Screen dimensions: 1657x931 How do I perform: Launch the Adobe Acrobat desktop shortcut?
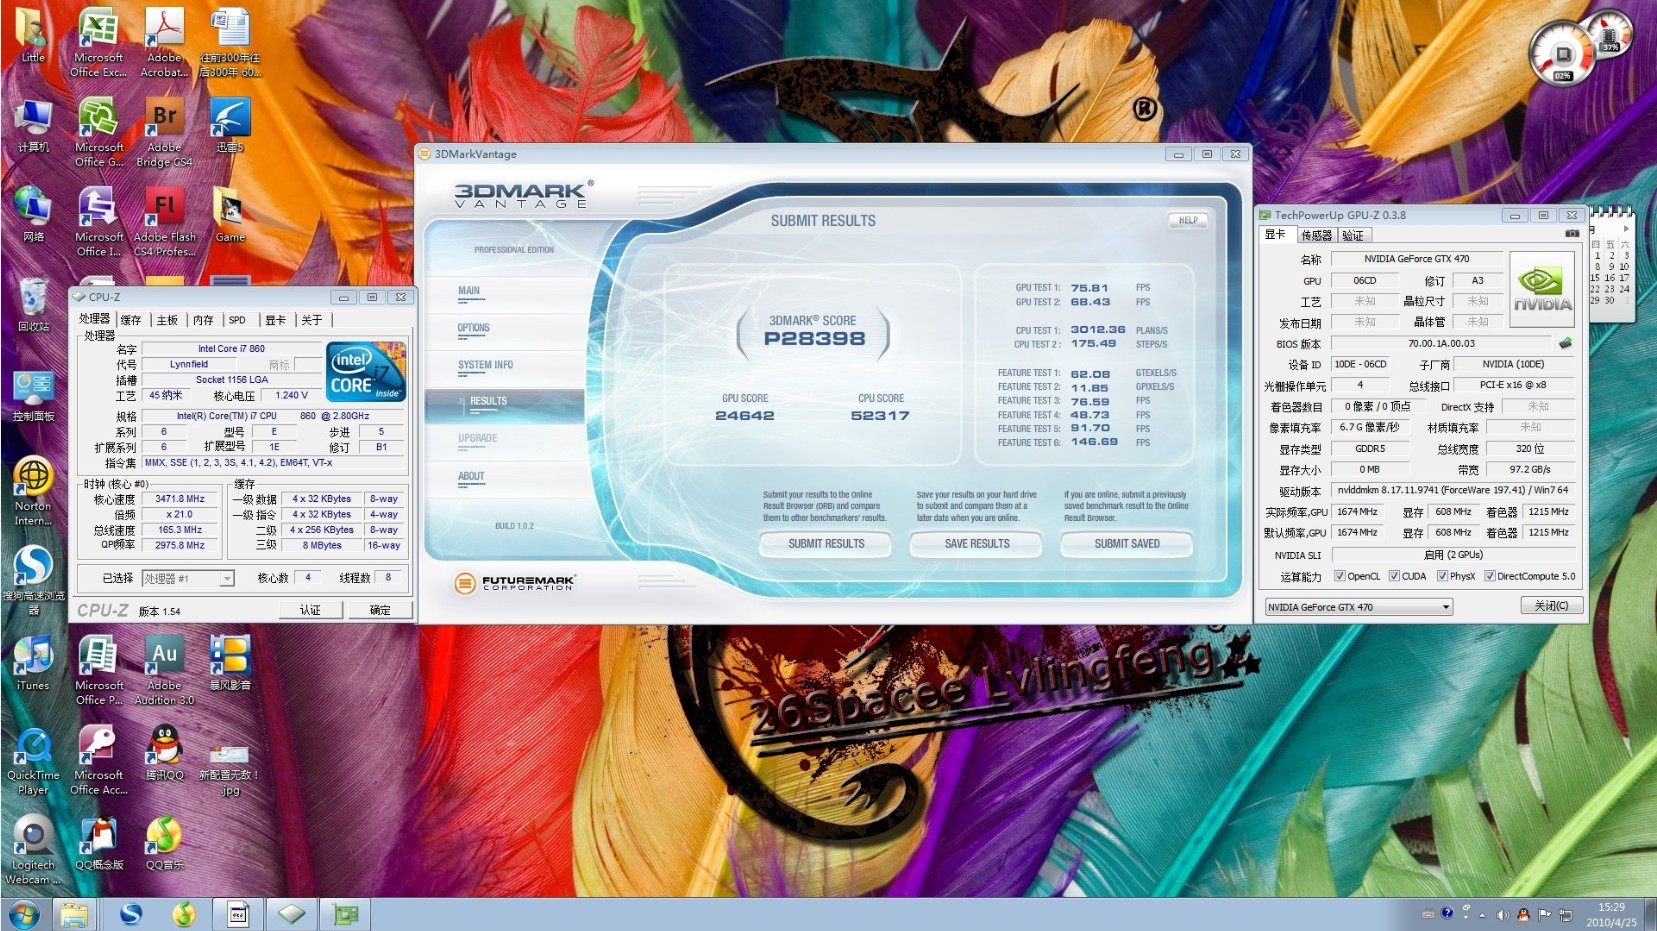(x=164, y=42)
